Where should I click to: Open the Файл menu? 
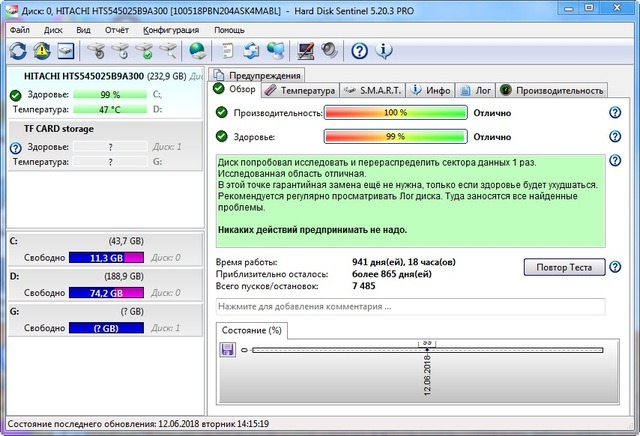(x=20, y=30)
